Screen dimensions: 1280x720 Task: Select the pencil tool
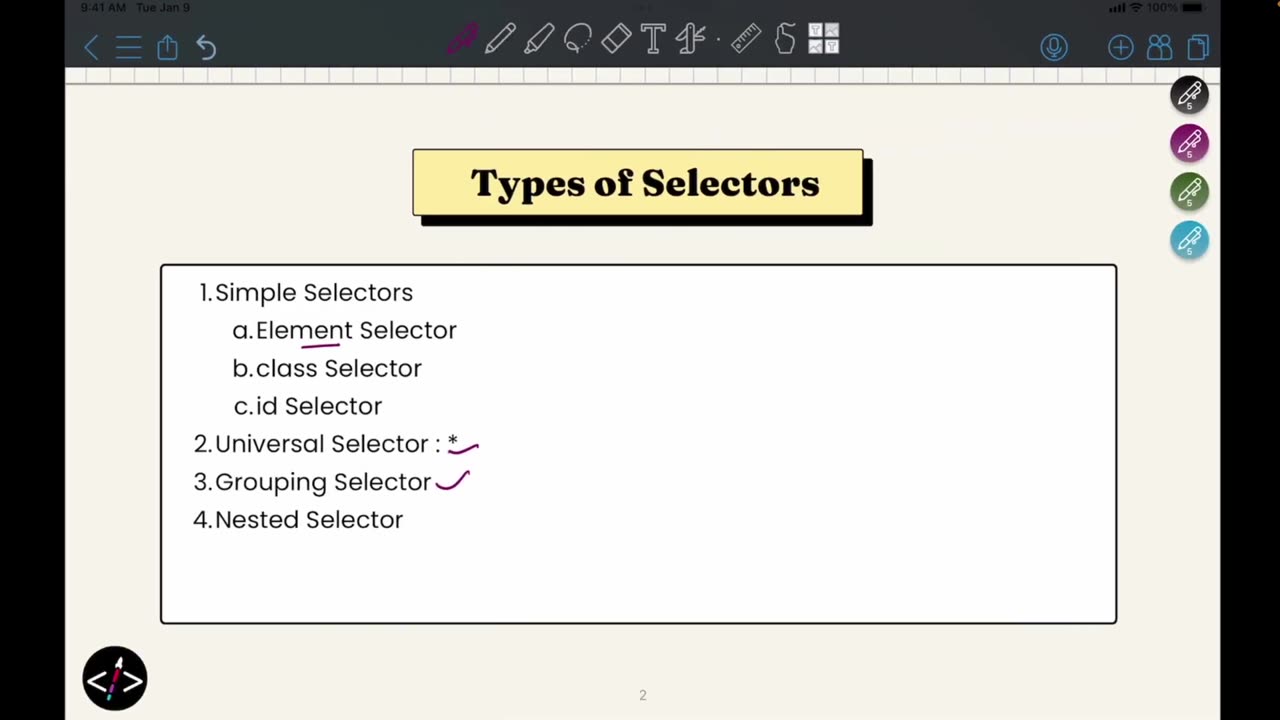pyautogui.click(x=501, y=40)
